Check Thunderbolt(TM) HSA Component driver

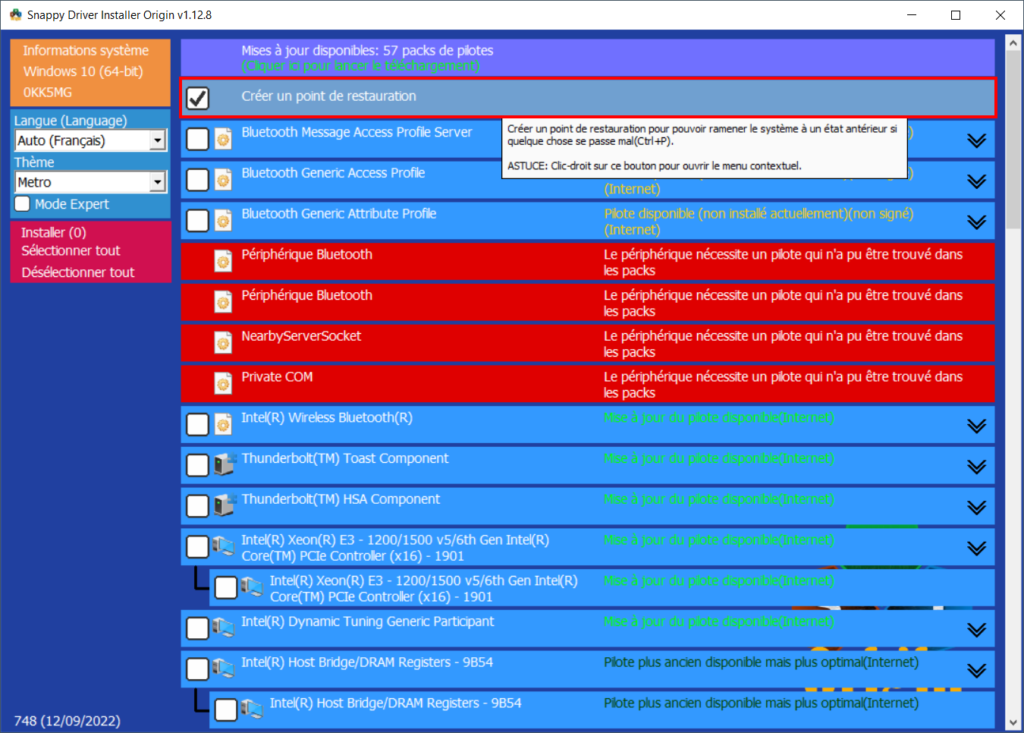pyautogui.click(x=197, y=506)
